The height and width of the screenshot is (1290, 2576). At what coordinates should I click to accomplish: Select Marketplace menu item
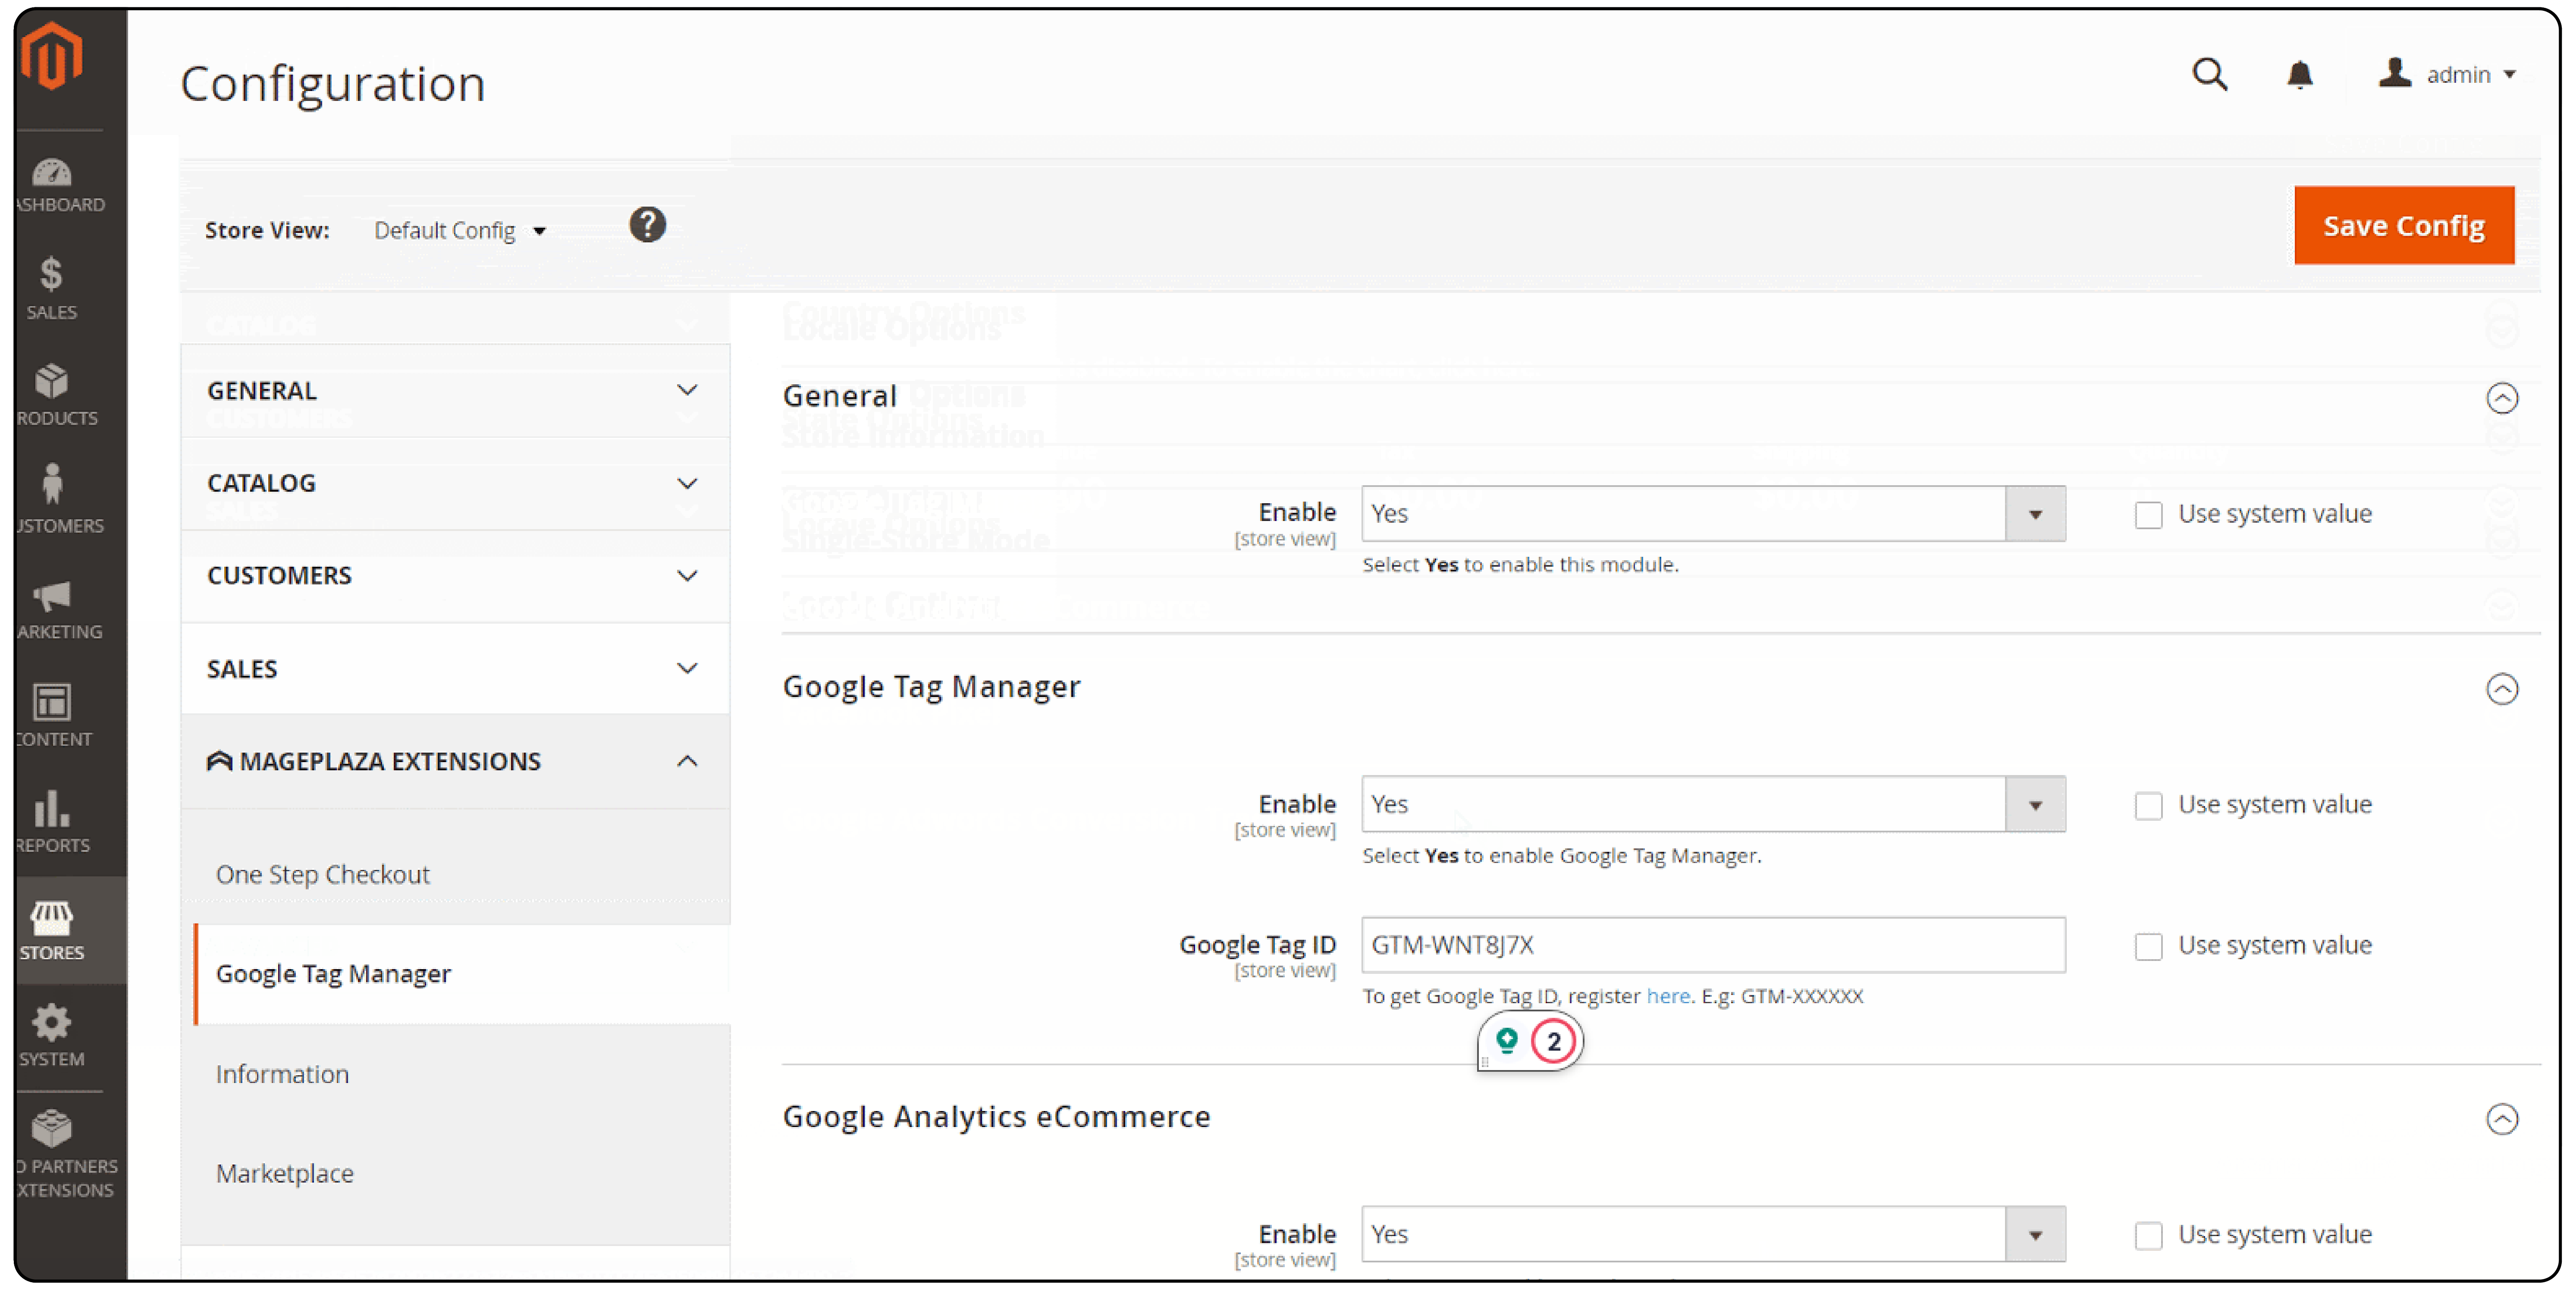[284, 1174]
